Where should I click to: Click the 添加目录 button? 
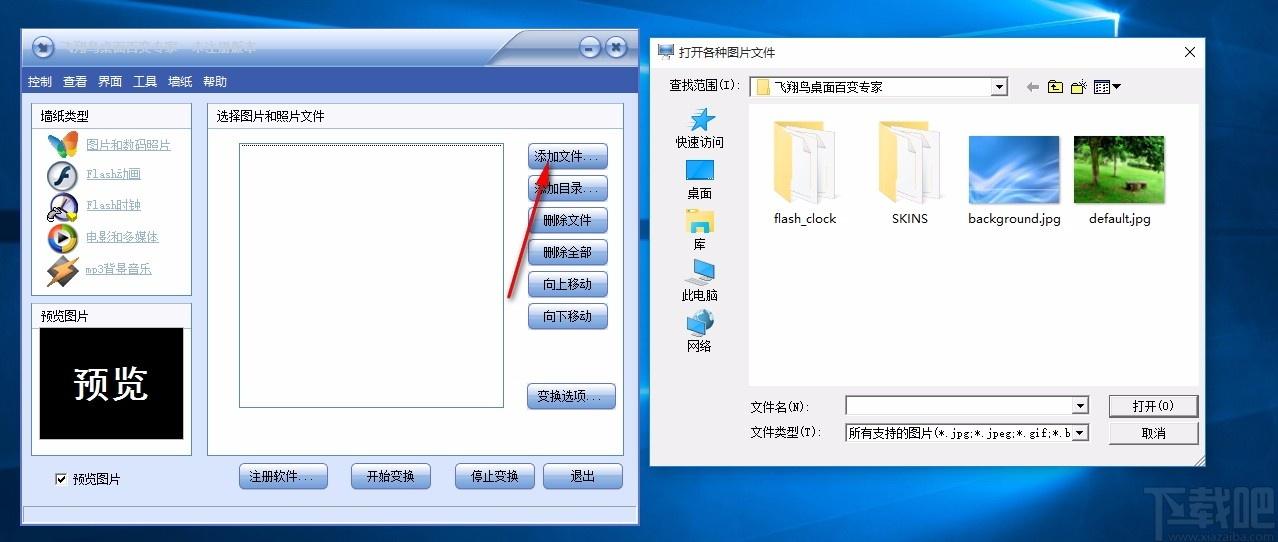point(568,188)
